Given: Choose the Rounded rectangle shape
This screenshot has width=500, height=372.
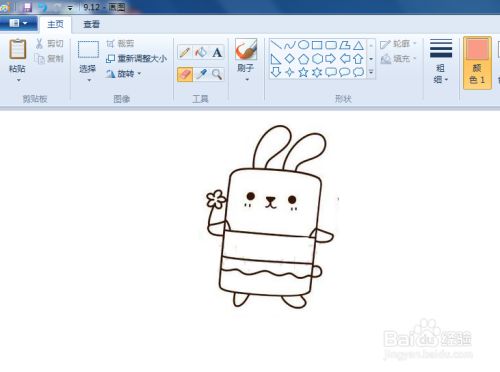Looking at the screenshot, I should 331,45.
